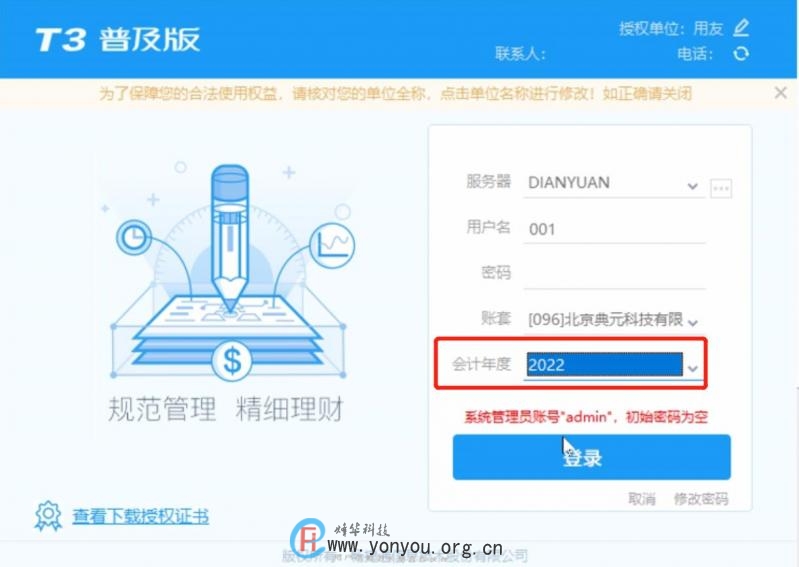This screenshot has height=567, width=799.
Task: Click the 授权单位 用友 unit name
Action: [708, 29]
